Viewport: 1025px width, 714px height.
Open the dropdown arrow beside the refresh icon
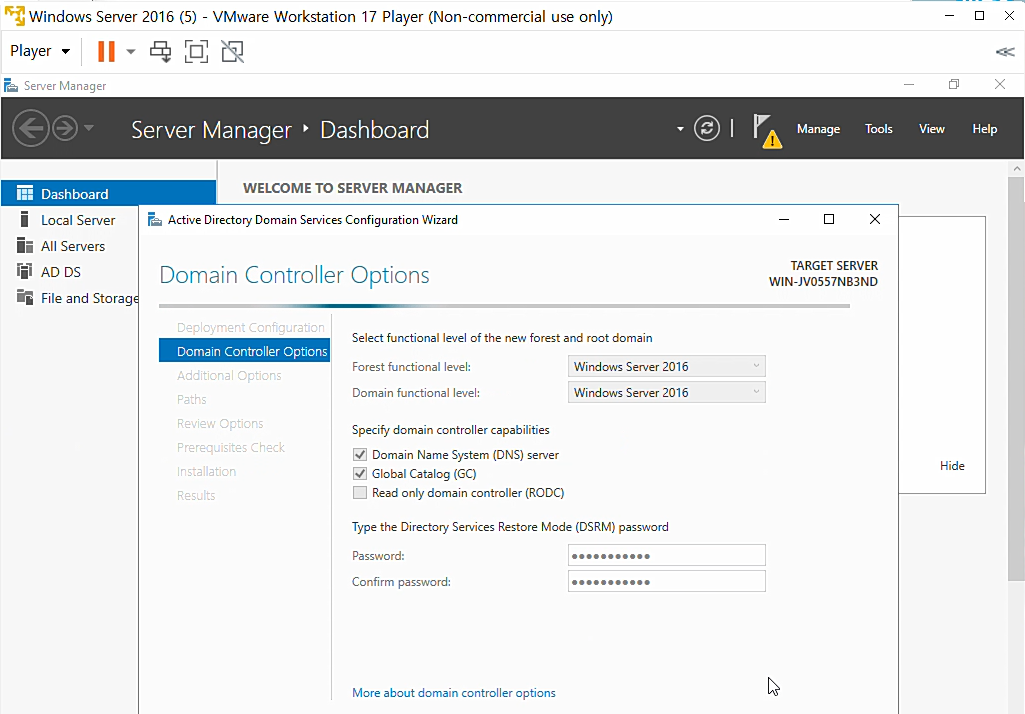point(680,129)
